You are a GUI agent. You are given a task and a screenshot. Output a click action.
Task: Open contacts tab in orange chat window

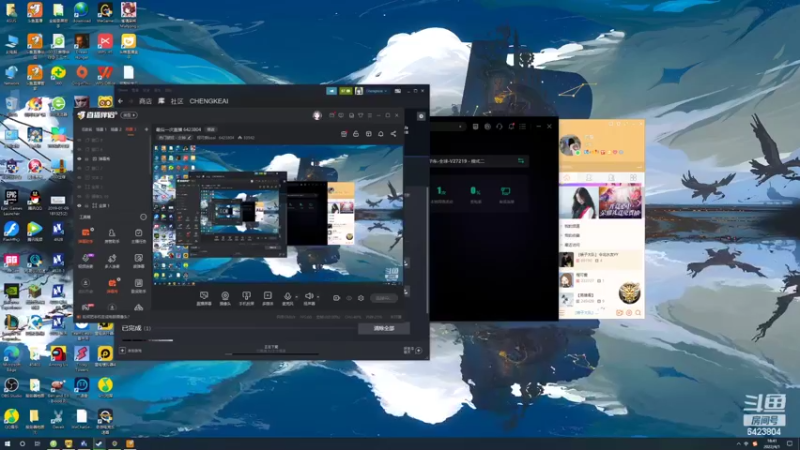tap(589, 178)
